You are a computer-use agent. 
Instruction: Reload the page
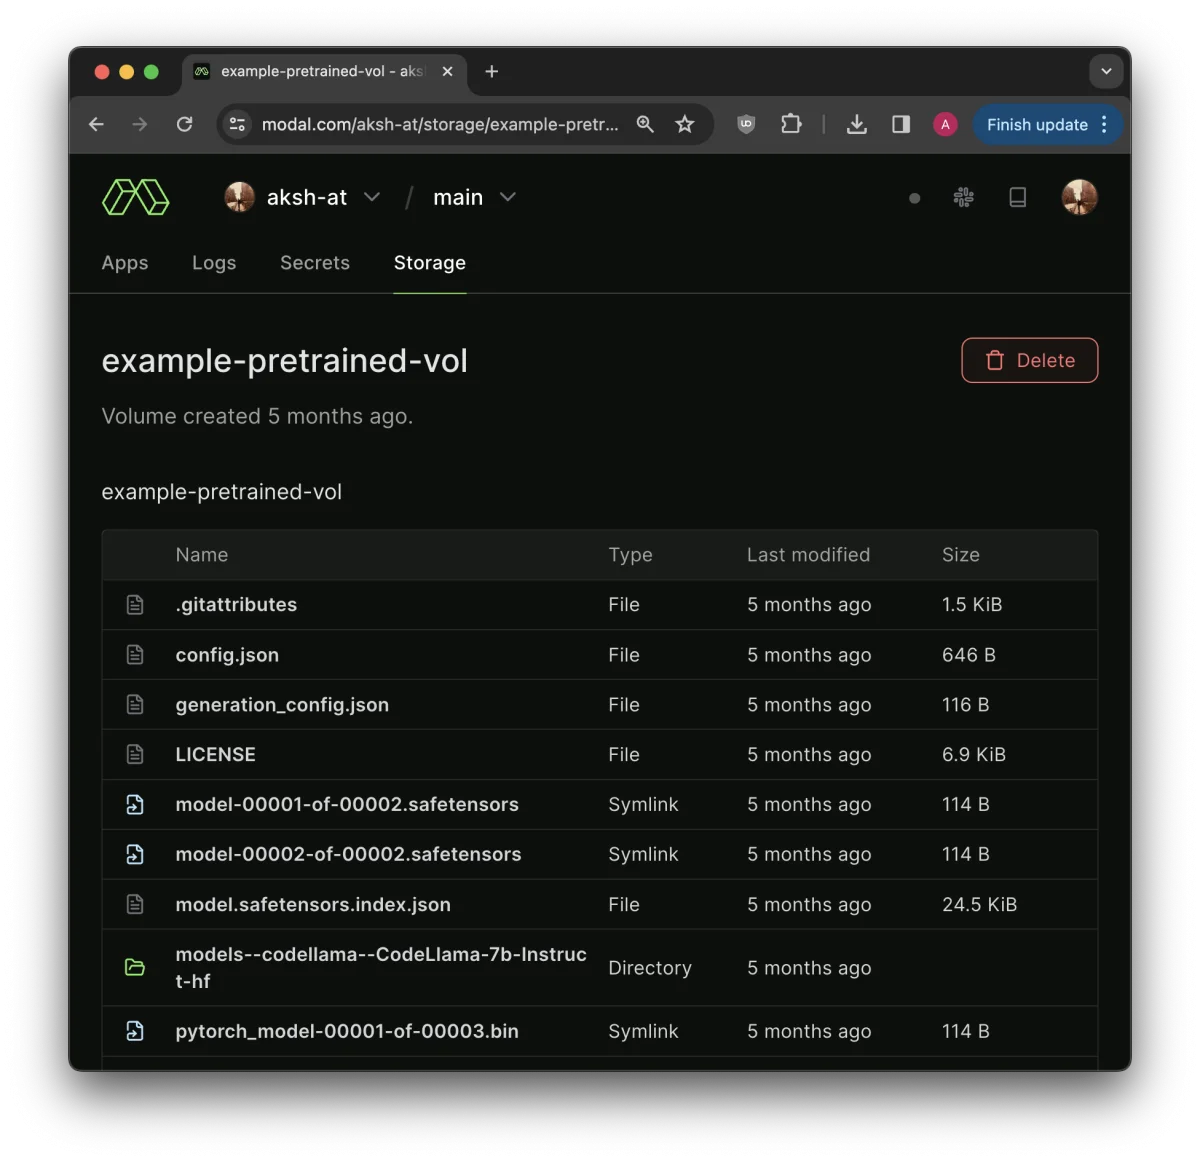(x=184, y=124)
